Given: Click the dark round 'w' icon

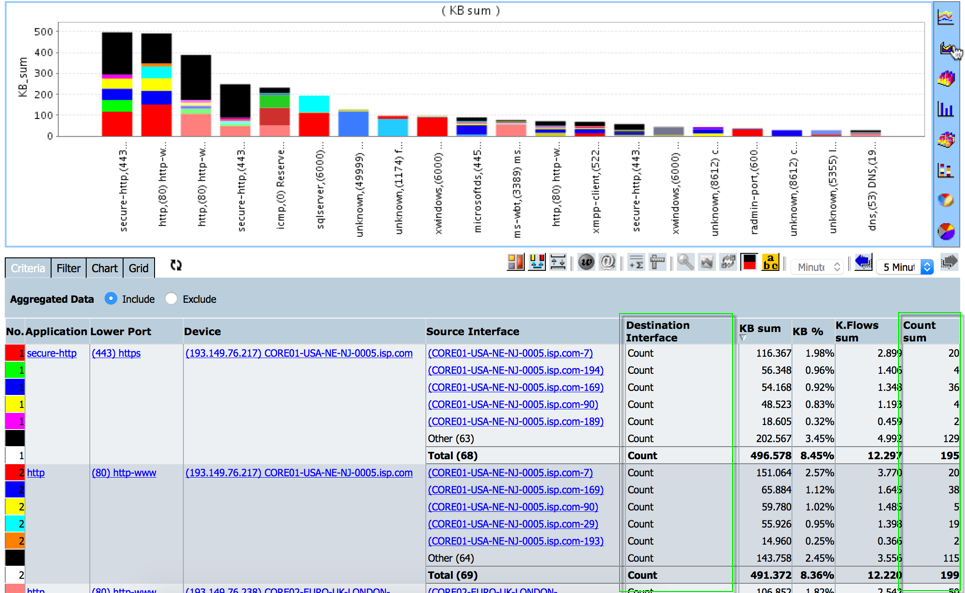Looking at the screenshot, I should point(586,263).
